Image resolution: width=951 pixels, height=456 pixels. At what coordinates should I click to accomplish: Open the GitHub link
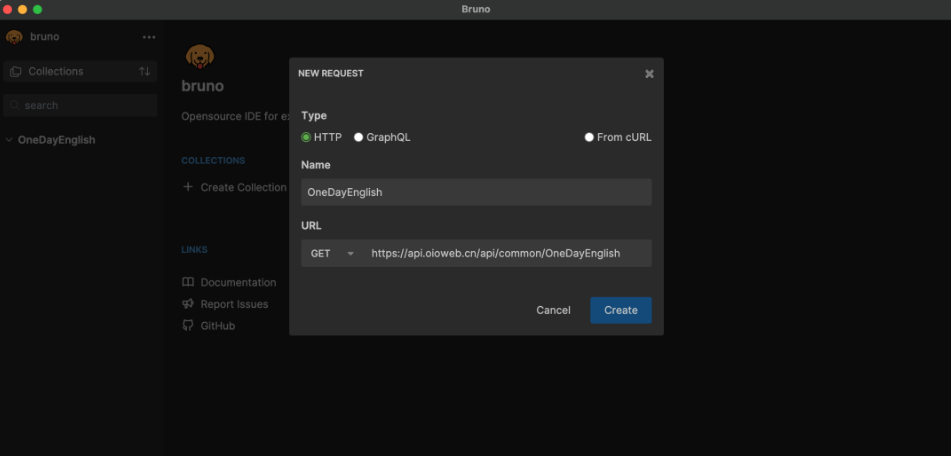tap(218, 326)
